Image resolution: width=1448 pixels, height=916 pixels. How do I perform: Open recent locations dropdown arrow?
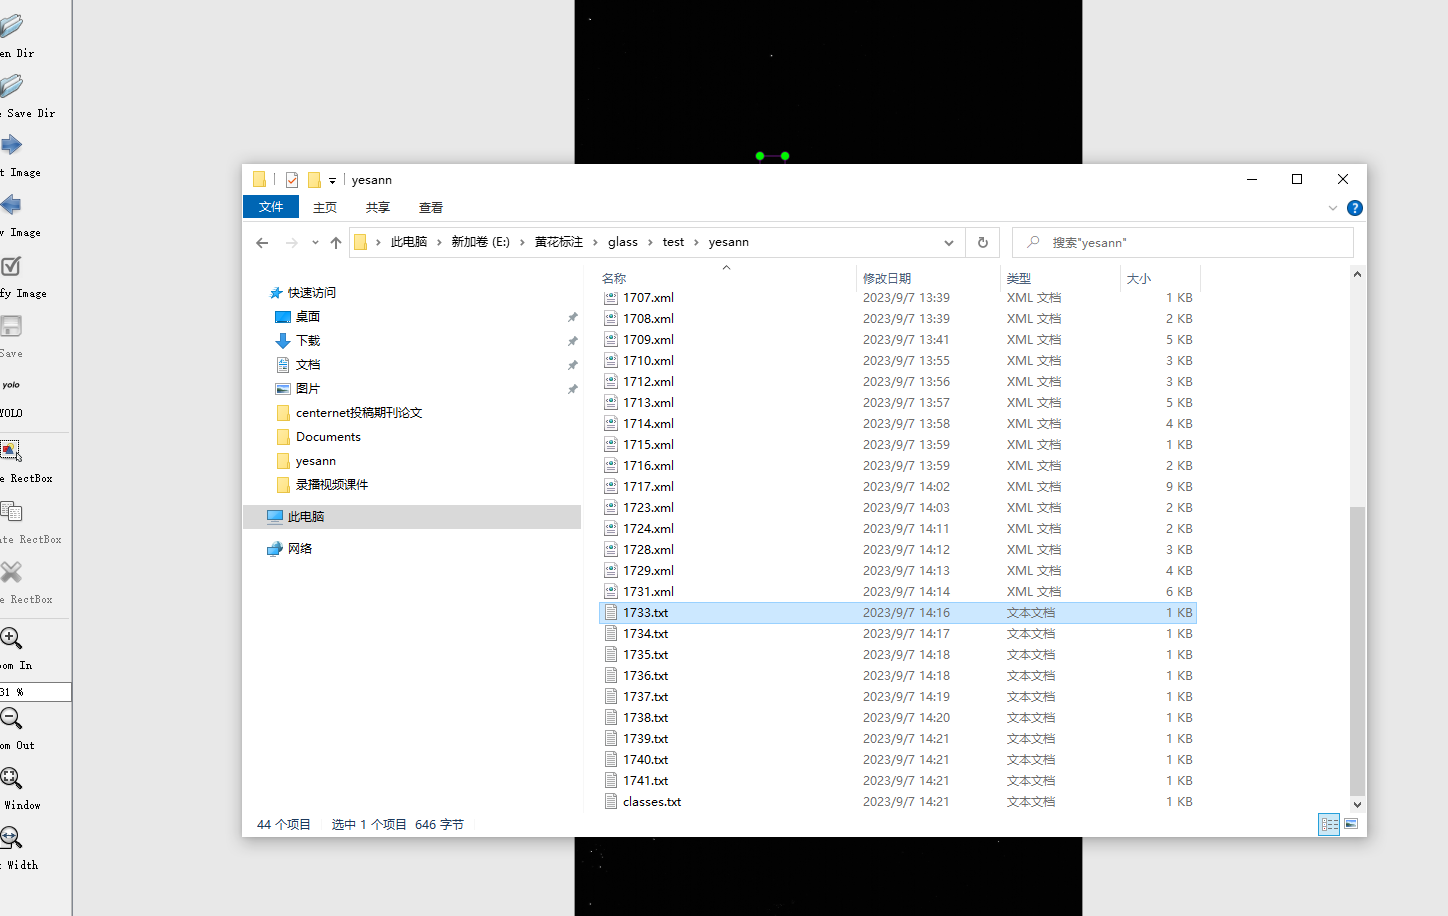click(x=315, y=242)
